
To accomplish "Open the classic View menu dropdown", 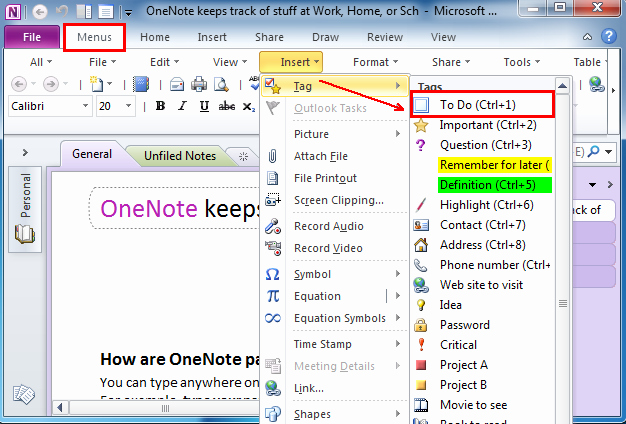I will point(230,62).
